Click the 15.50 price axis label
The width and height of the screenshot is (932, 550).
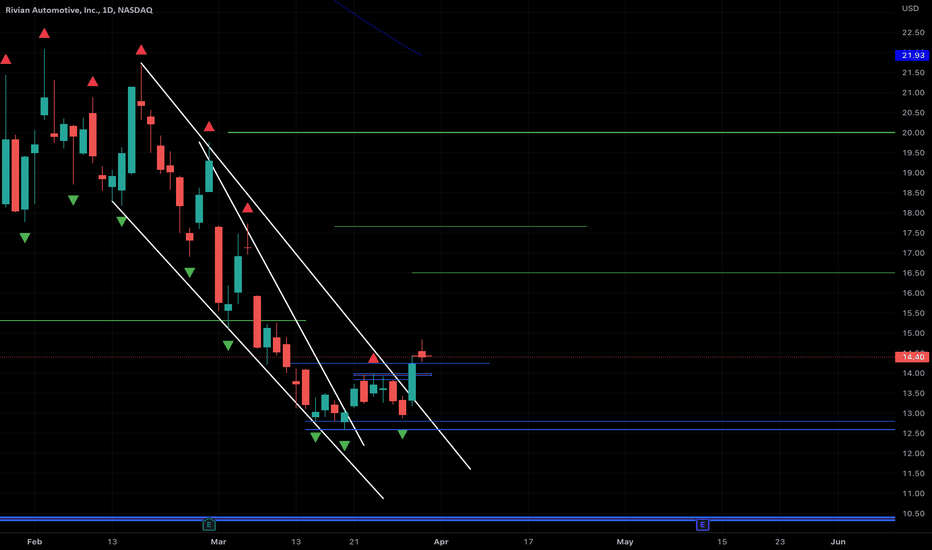tap(913, 313)
